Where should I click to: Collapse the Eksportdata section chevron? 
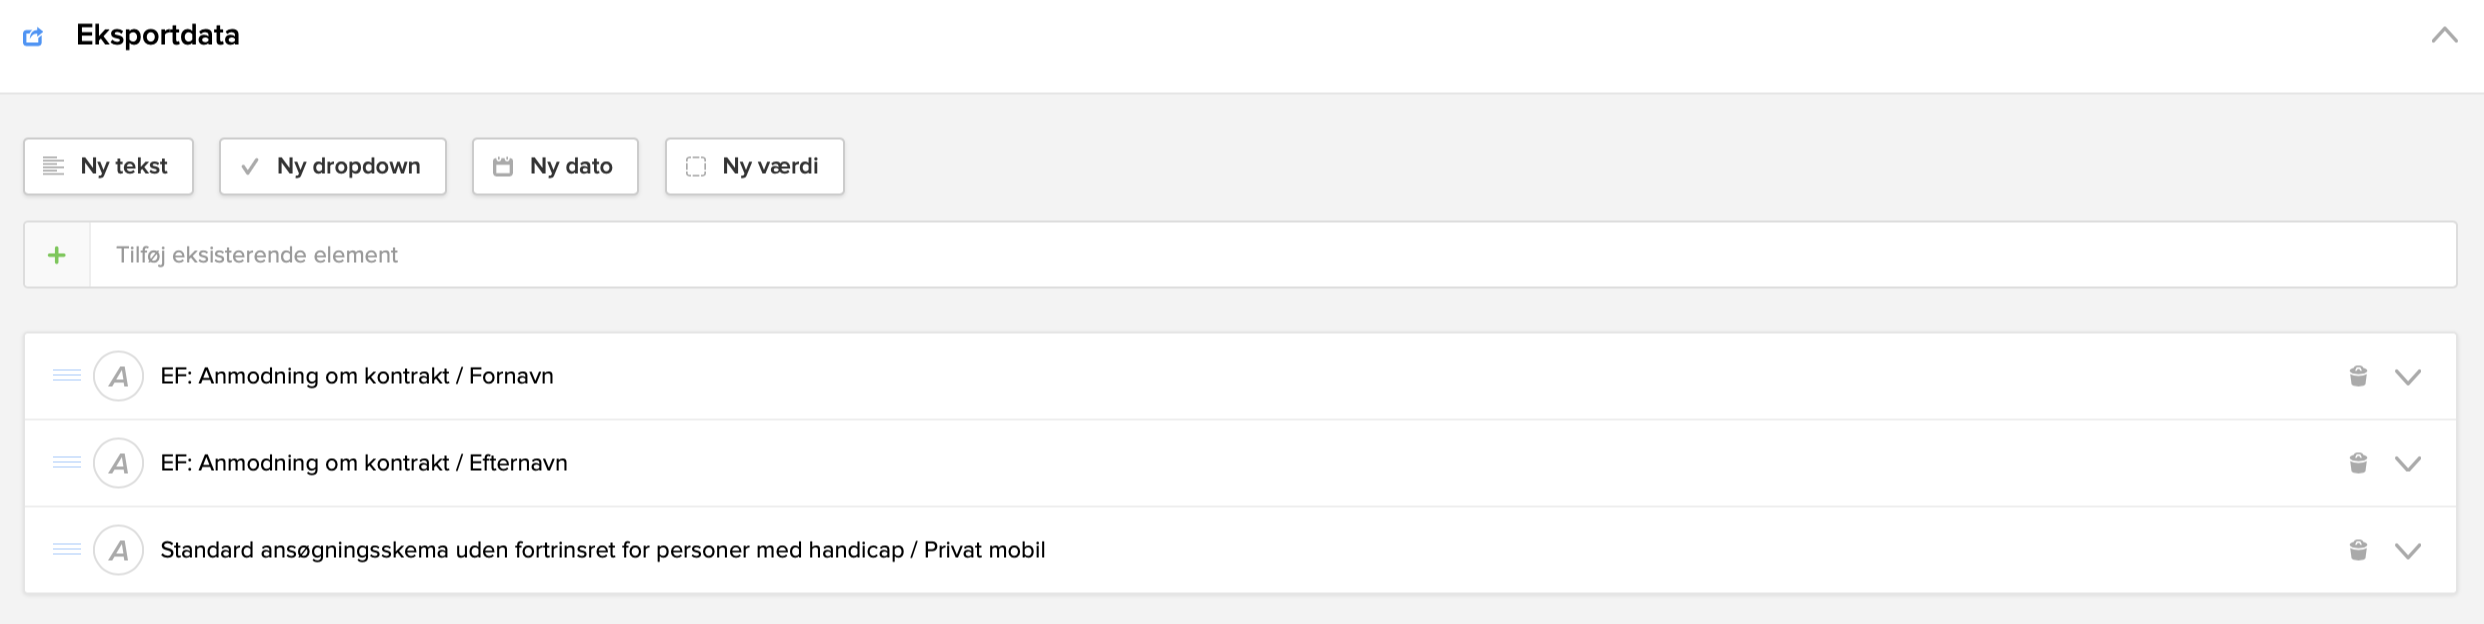2444,36
